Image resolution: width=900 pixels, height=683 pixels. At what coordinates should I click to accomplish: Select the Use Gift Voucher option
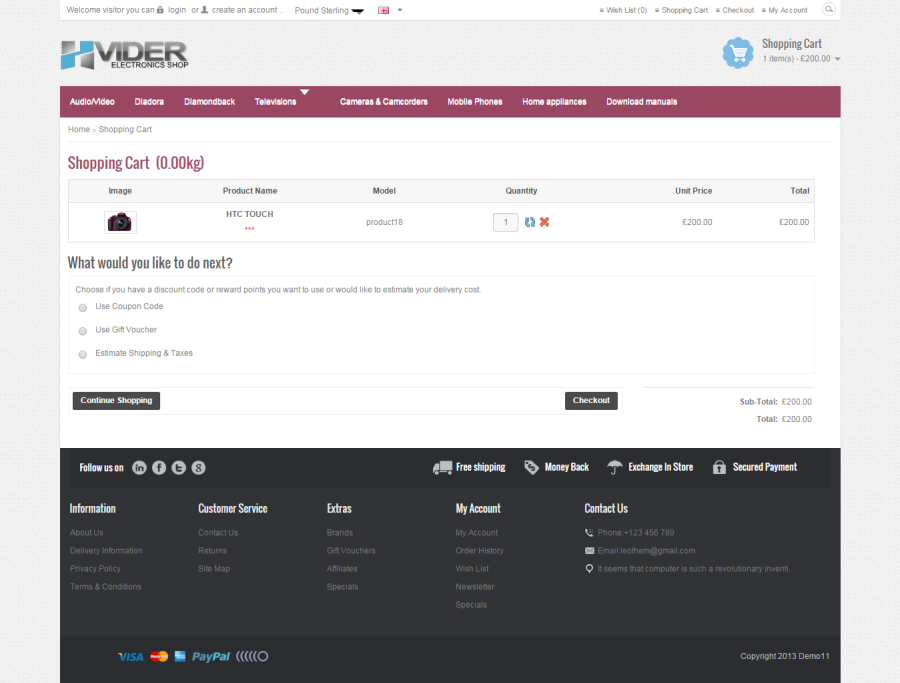(x=83, y=331)
